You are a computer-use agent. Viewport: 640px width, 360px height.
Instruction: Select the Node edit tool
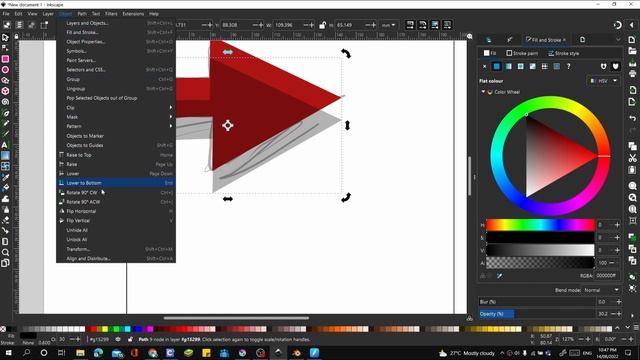coord(5,48)
